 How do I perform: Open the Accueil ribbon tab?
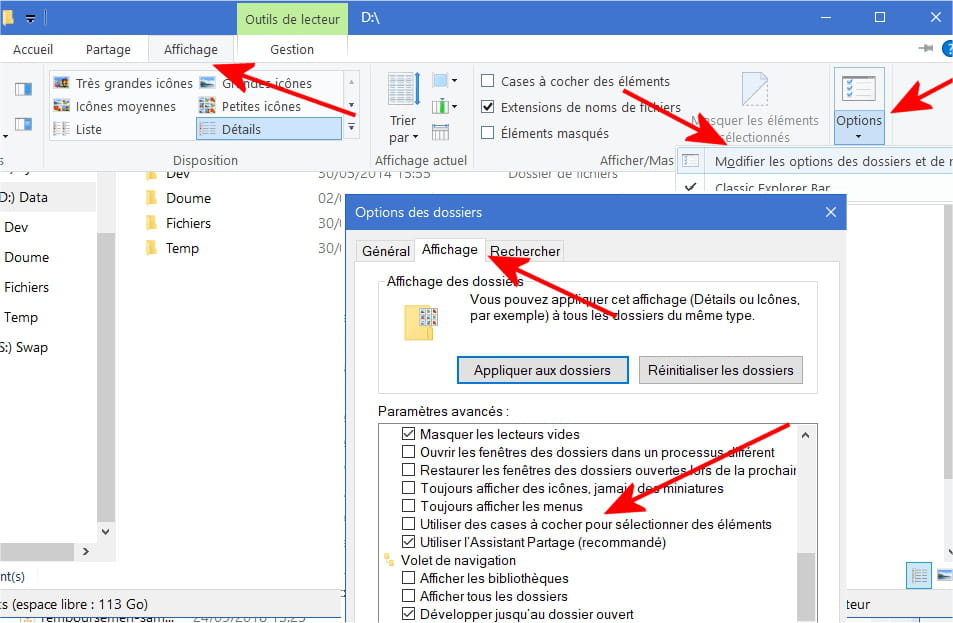pos(33,49)
